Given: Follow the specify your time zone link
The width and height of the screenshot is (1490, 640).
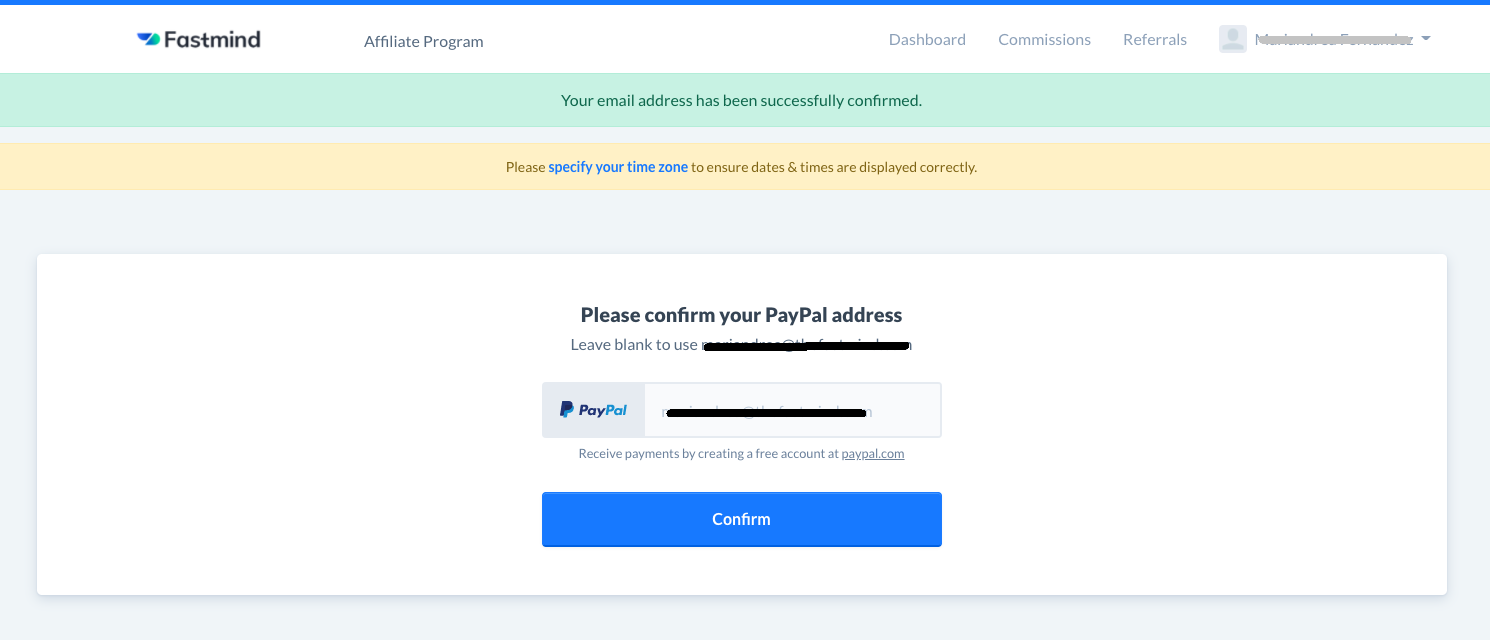Looking at the screenshot, I should click(618, 167).
